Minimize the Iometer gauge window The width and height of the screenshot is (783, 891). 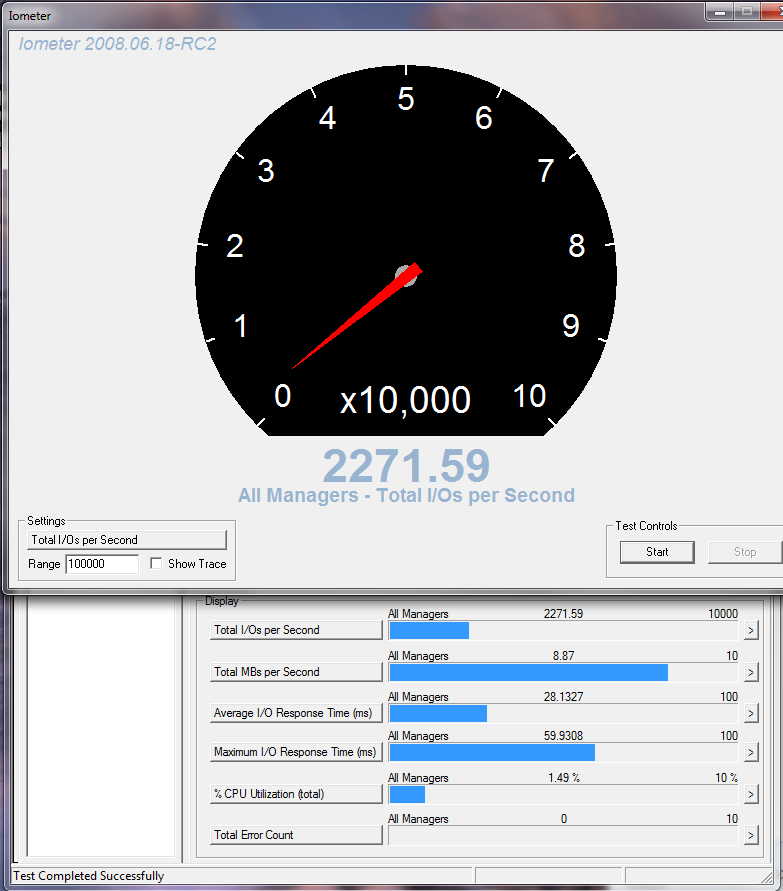720,11
